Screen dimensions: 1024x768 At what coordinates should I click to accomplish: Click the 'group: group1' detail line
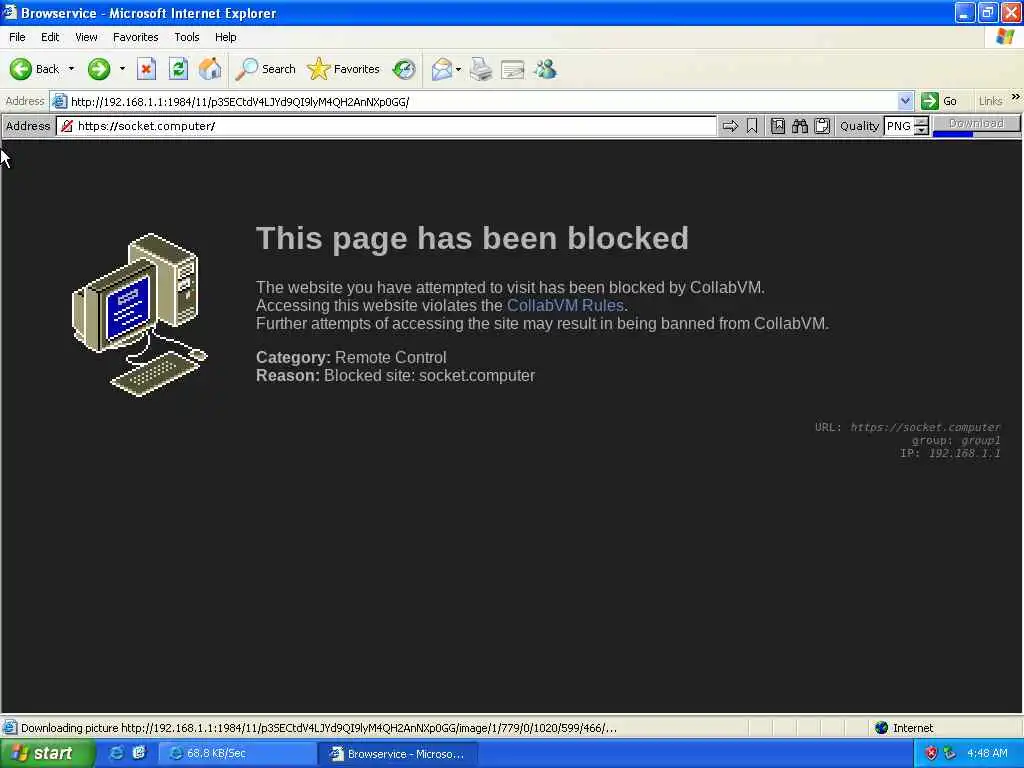(x=956, y=440)
